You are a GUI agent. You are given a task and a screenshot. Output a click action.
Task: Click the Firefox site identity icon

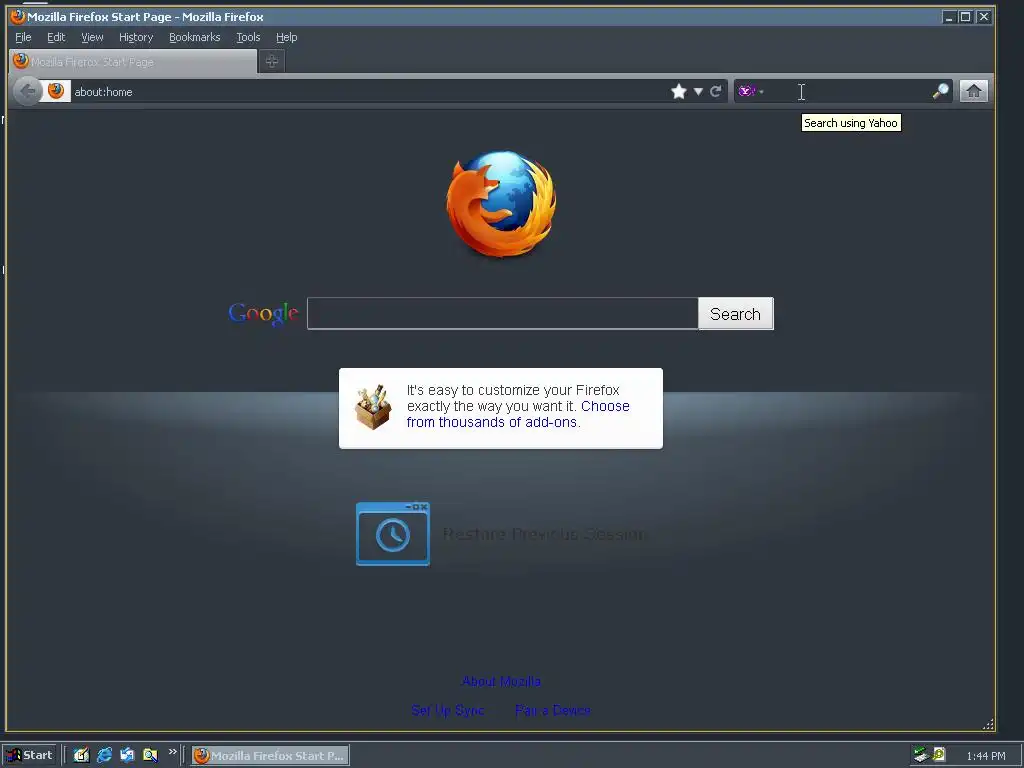coord(56,91)
